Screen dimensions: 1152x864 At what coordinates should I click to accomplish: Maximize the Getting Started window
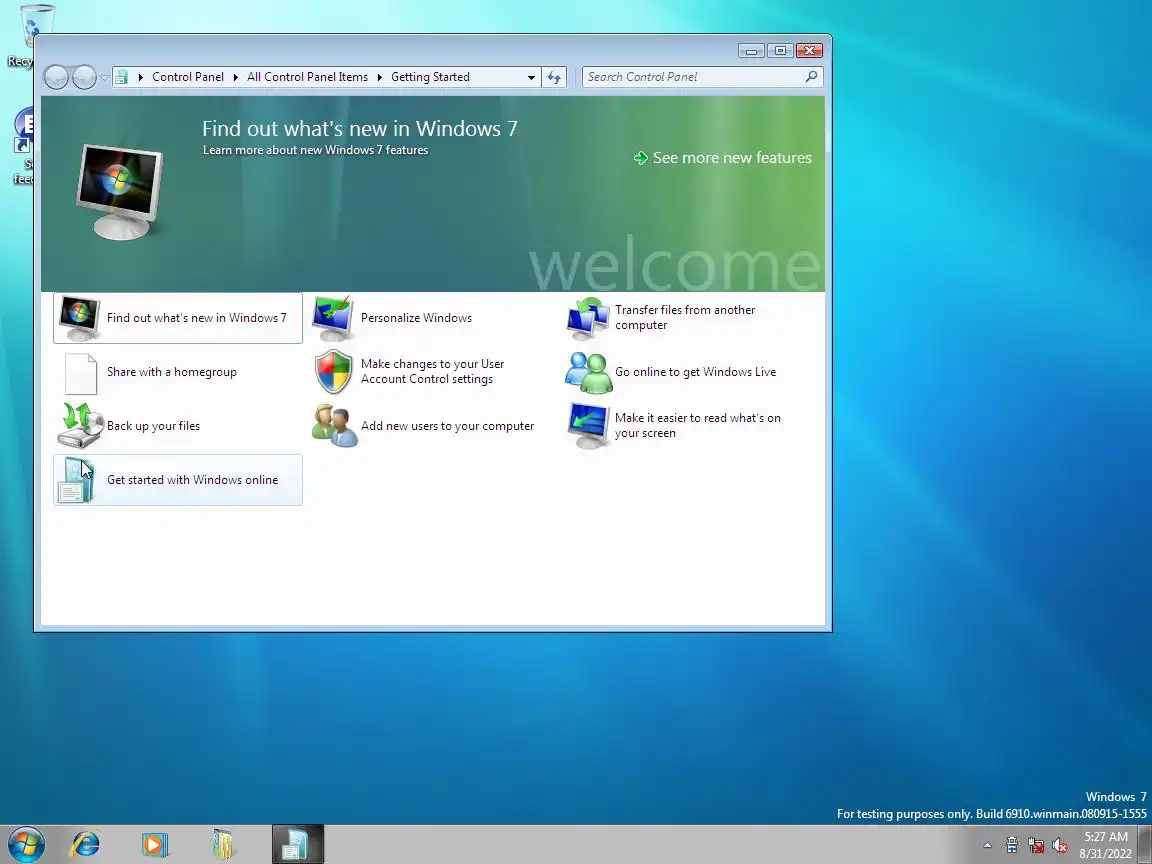point(780,51)
